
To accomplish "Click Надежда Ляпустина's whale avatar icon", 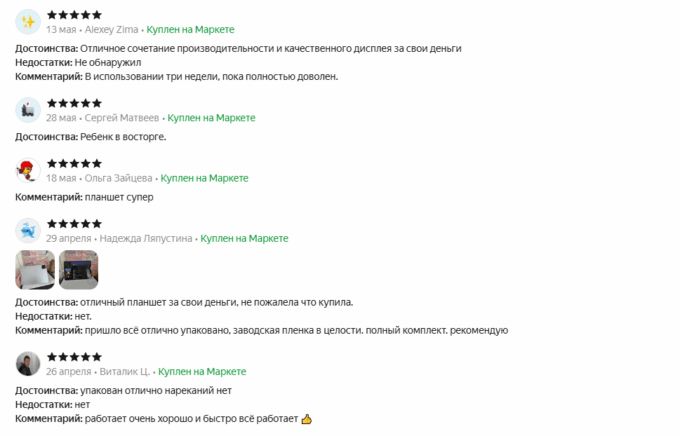I will coord(28,231).
